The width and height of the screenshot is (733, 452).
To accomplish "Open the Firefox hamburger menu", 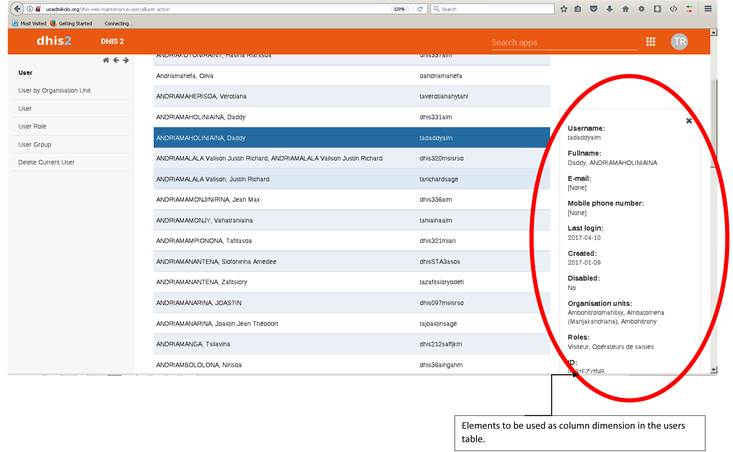I will (708, 8).
